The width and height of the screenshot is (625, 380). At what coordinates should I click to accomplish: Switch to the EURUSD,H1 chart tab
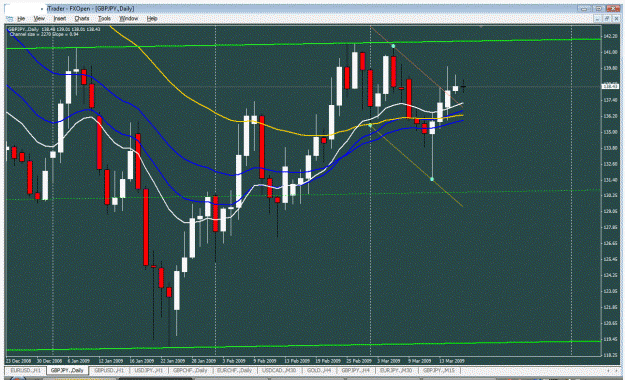pyautogui.click(x=26, y=370)
